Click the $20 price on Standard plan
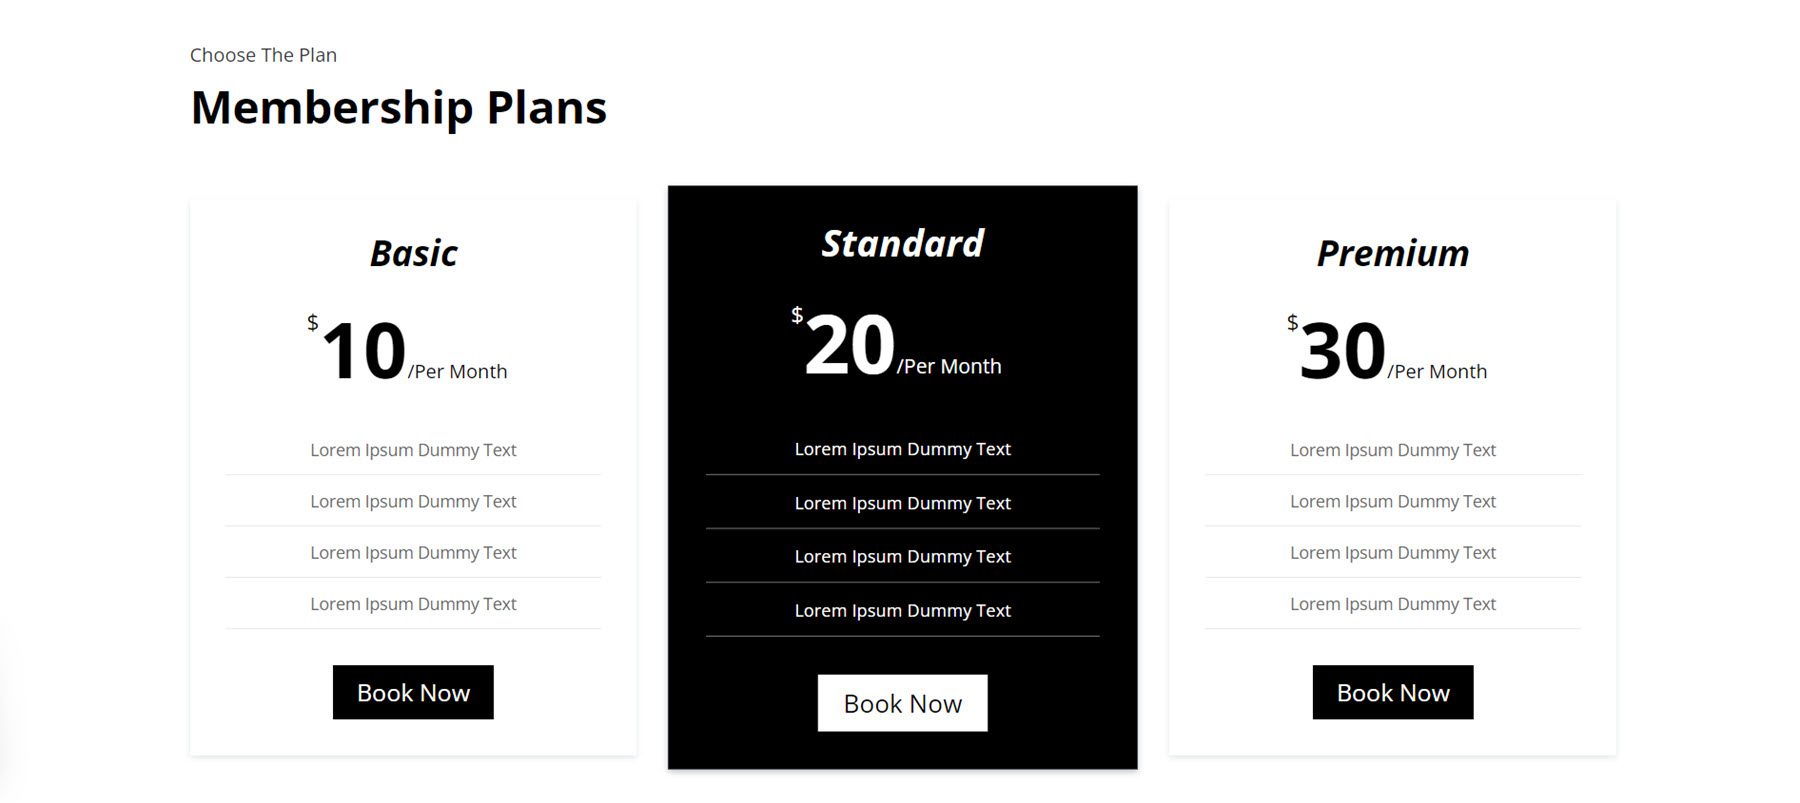1800x803 pixels. point(850,345)
